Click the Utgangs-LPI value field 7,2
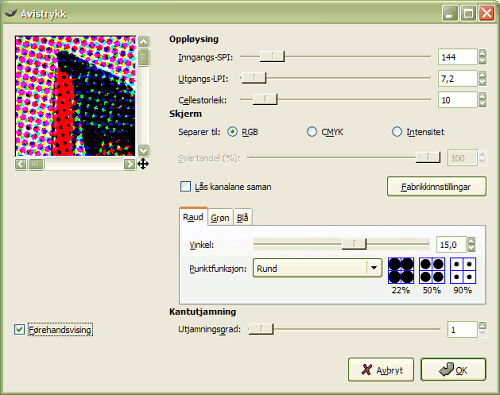 (457, 79)
